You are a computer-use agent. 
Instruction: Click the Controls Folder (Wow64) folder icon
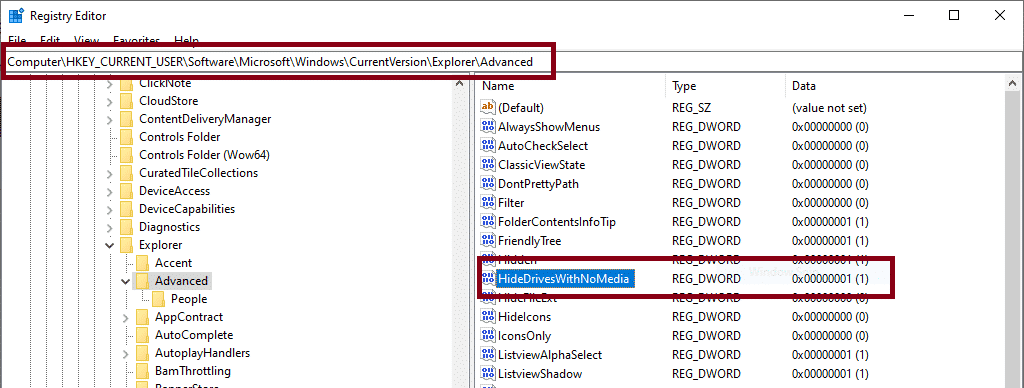pyautogui.click(x=126, y=155)
